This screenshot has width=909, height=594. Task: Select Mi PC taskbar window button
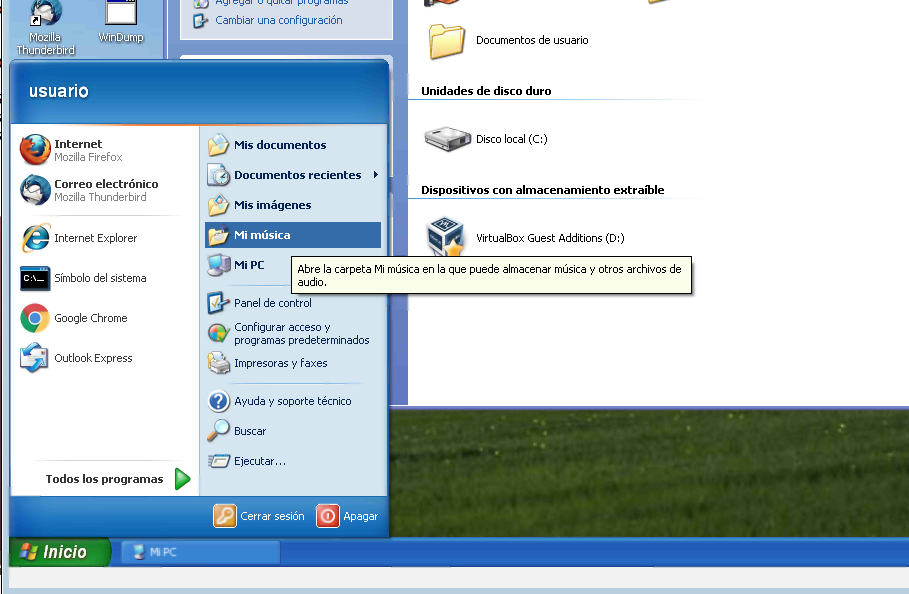coord(200,552)
